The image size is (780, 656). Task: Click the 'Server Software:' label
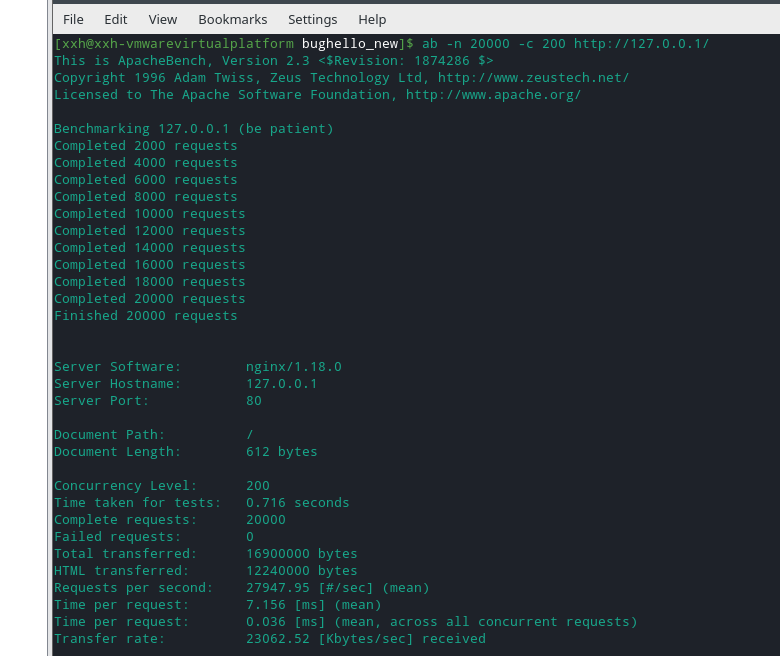tap(117, 367)
